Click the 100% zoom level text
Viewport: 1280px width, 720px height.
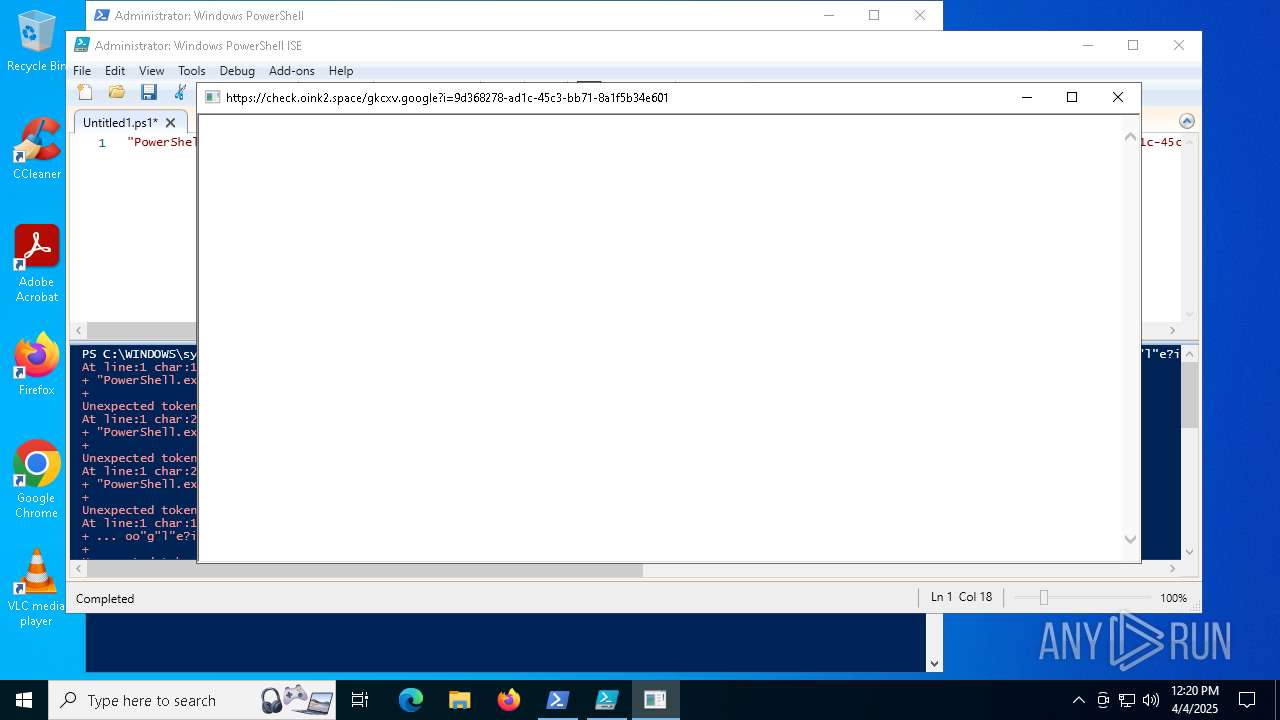(1173, 598)
